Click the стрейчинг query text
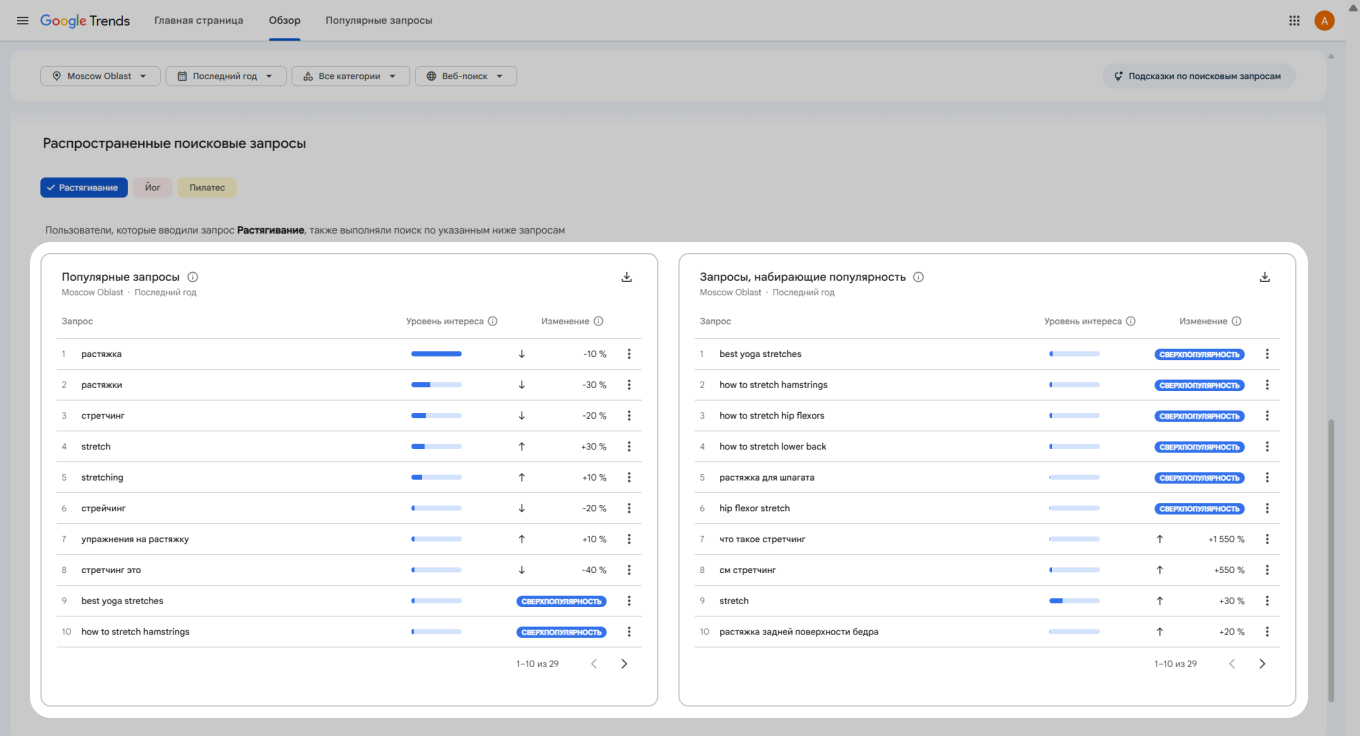 point(103,509)
